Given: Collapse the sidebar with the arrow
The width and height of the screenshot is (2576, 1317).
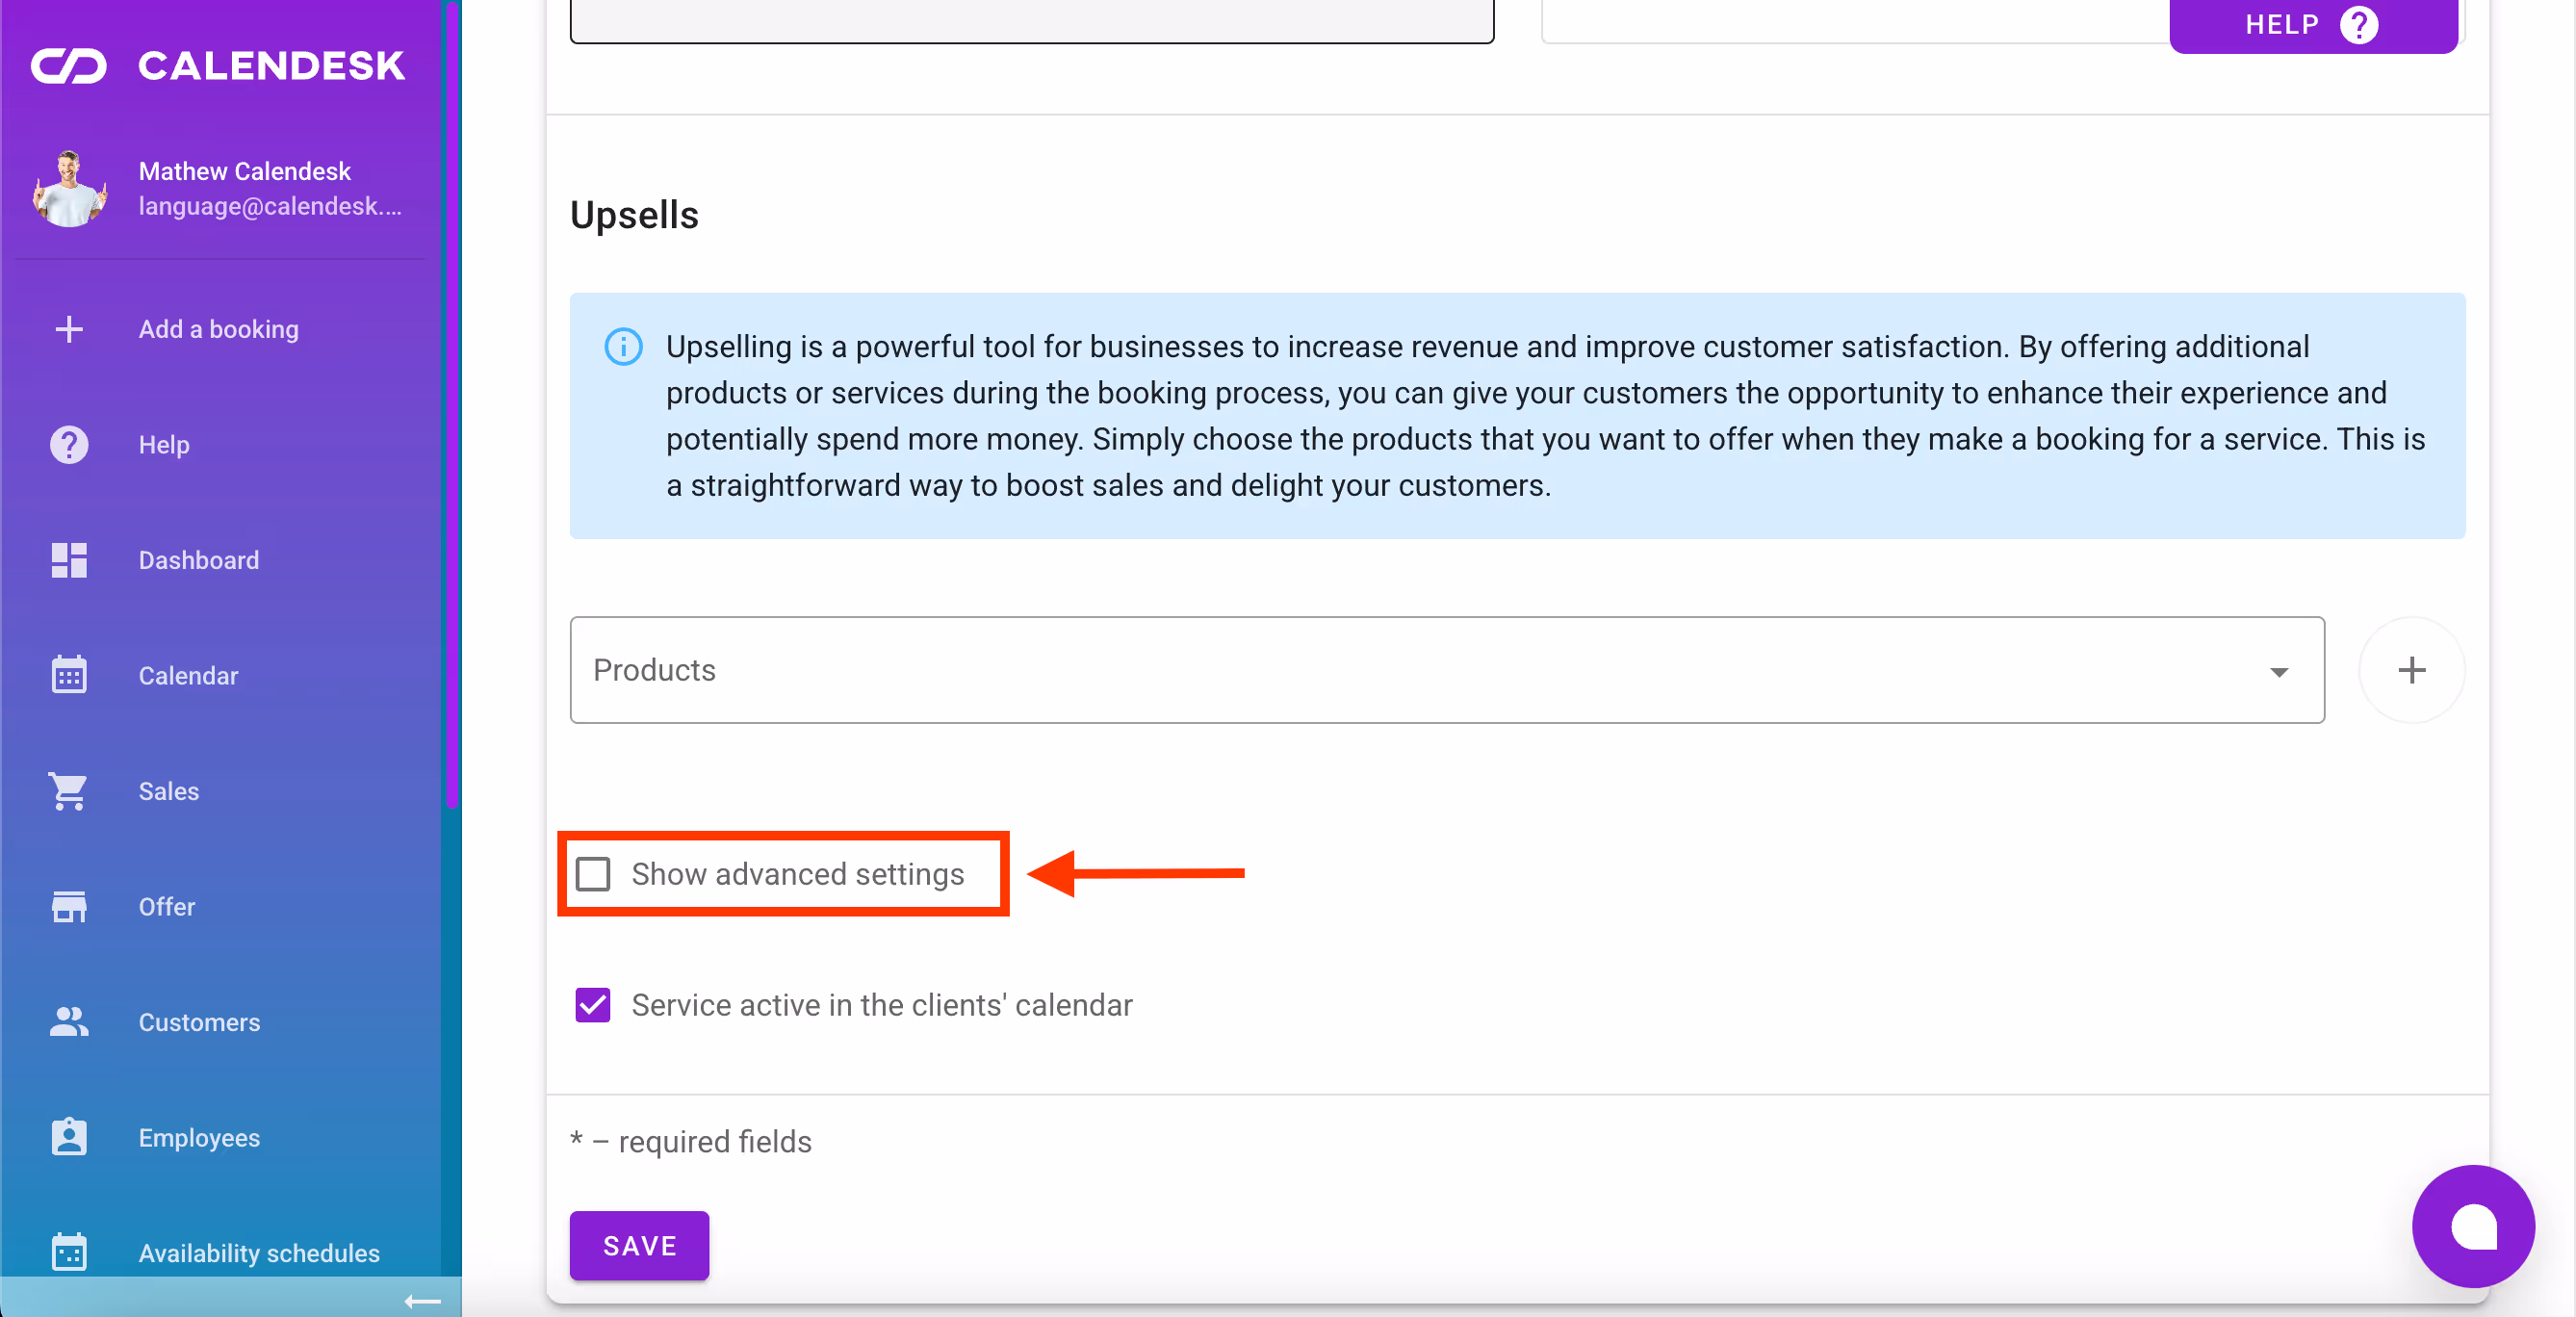Looking at the screenshot, I should 424,1301.
